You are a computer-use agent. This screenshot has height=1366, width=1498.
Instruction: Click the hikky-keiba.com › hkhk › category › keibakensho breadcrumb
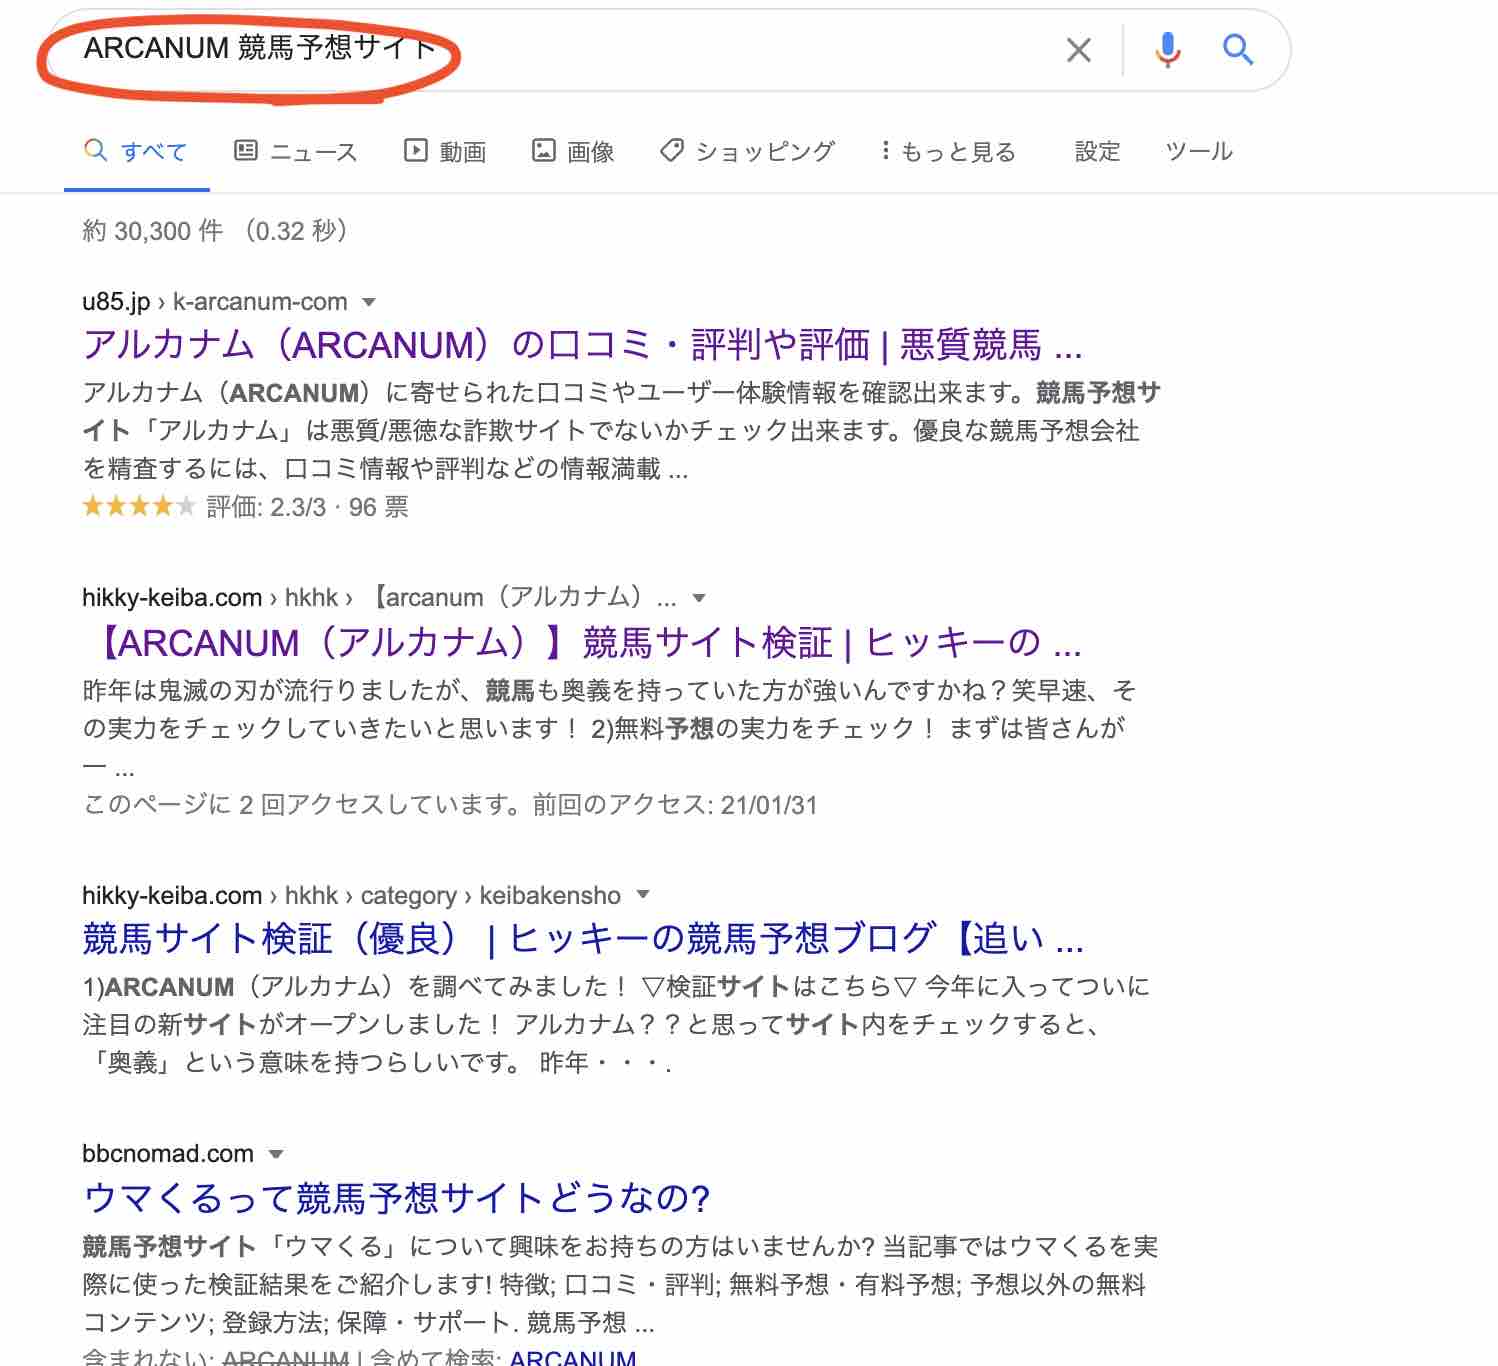pos(351,895)
